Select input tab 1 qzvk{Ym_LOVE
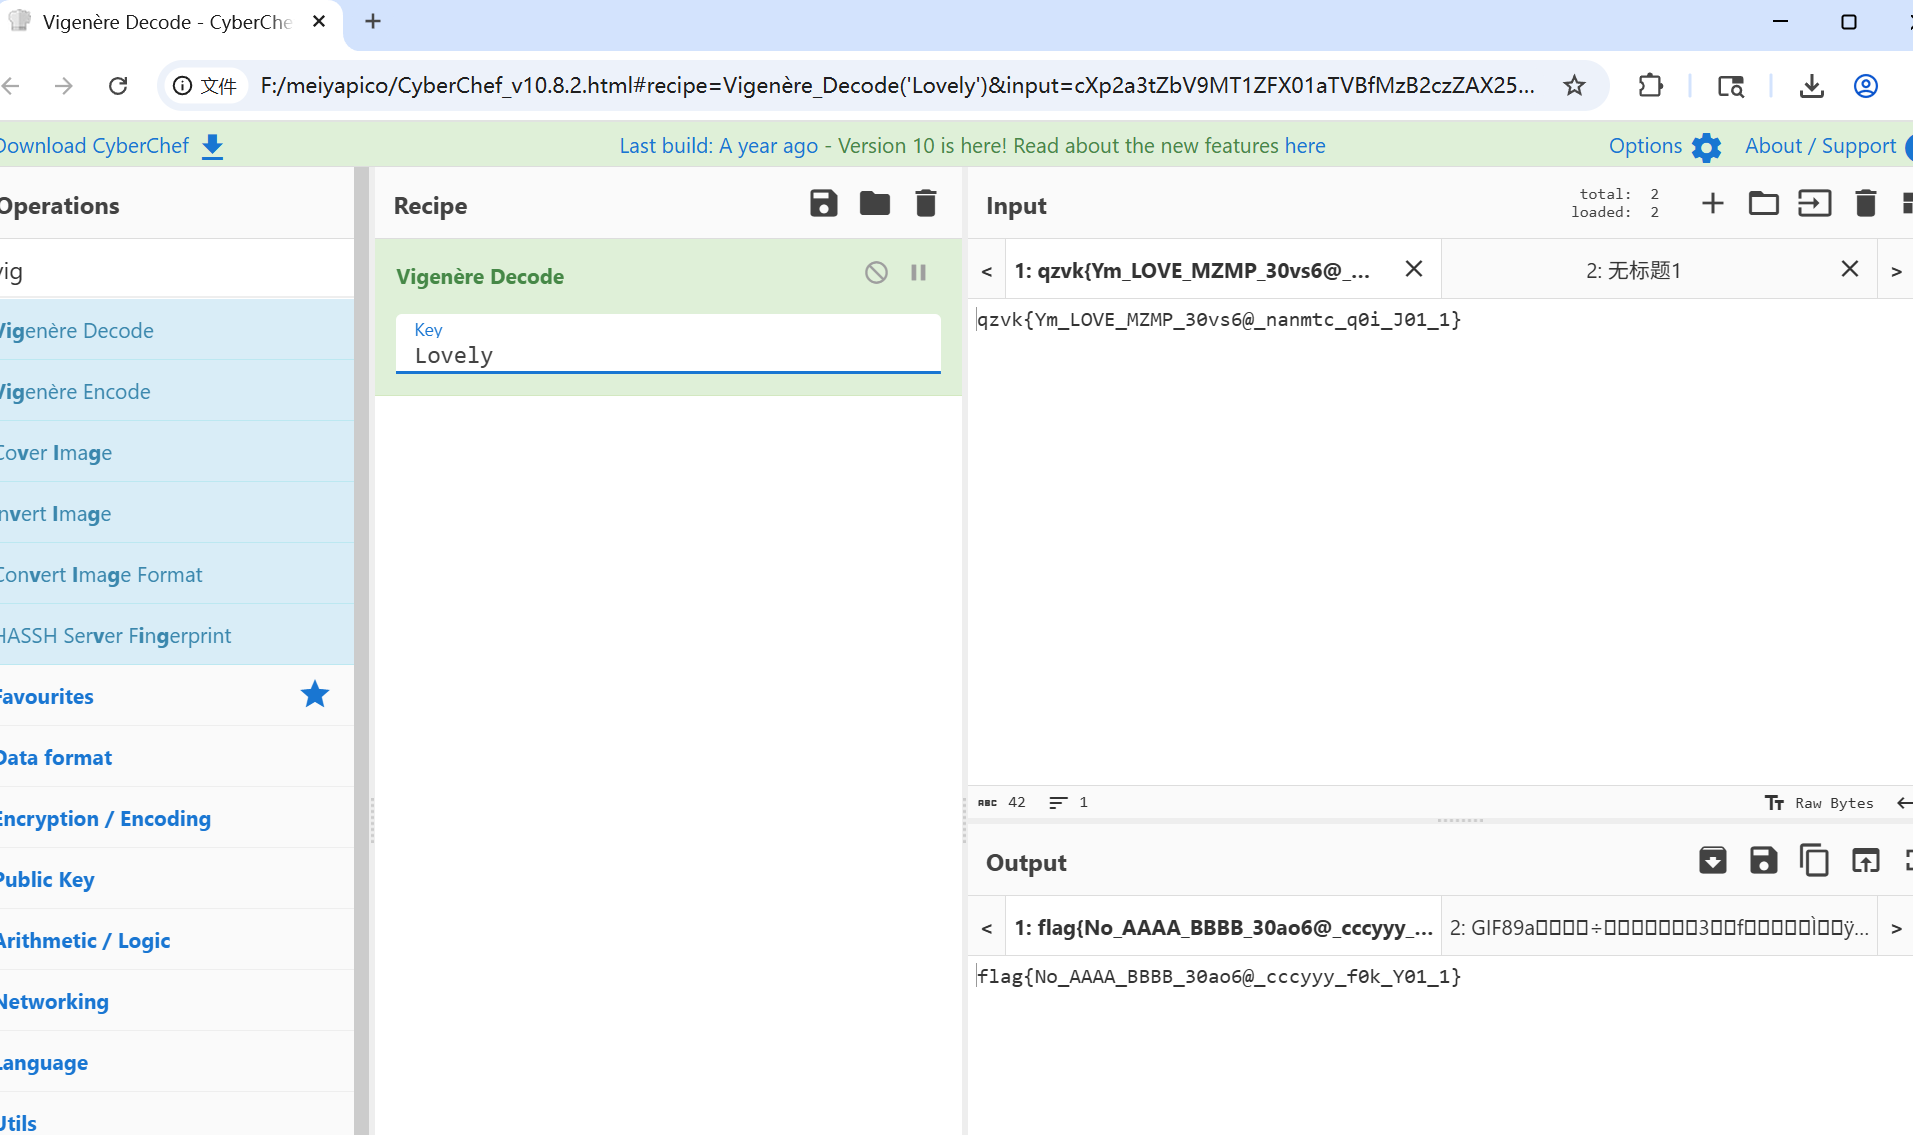 pos(1192,270)
